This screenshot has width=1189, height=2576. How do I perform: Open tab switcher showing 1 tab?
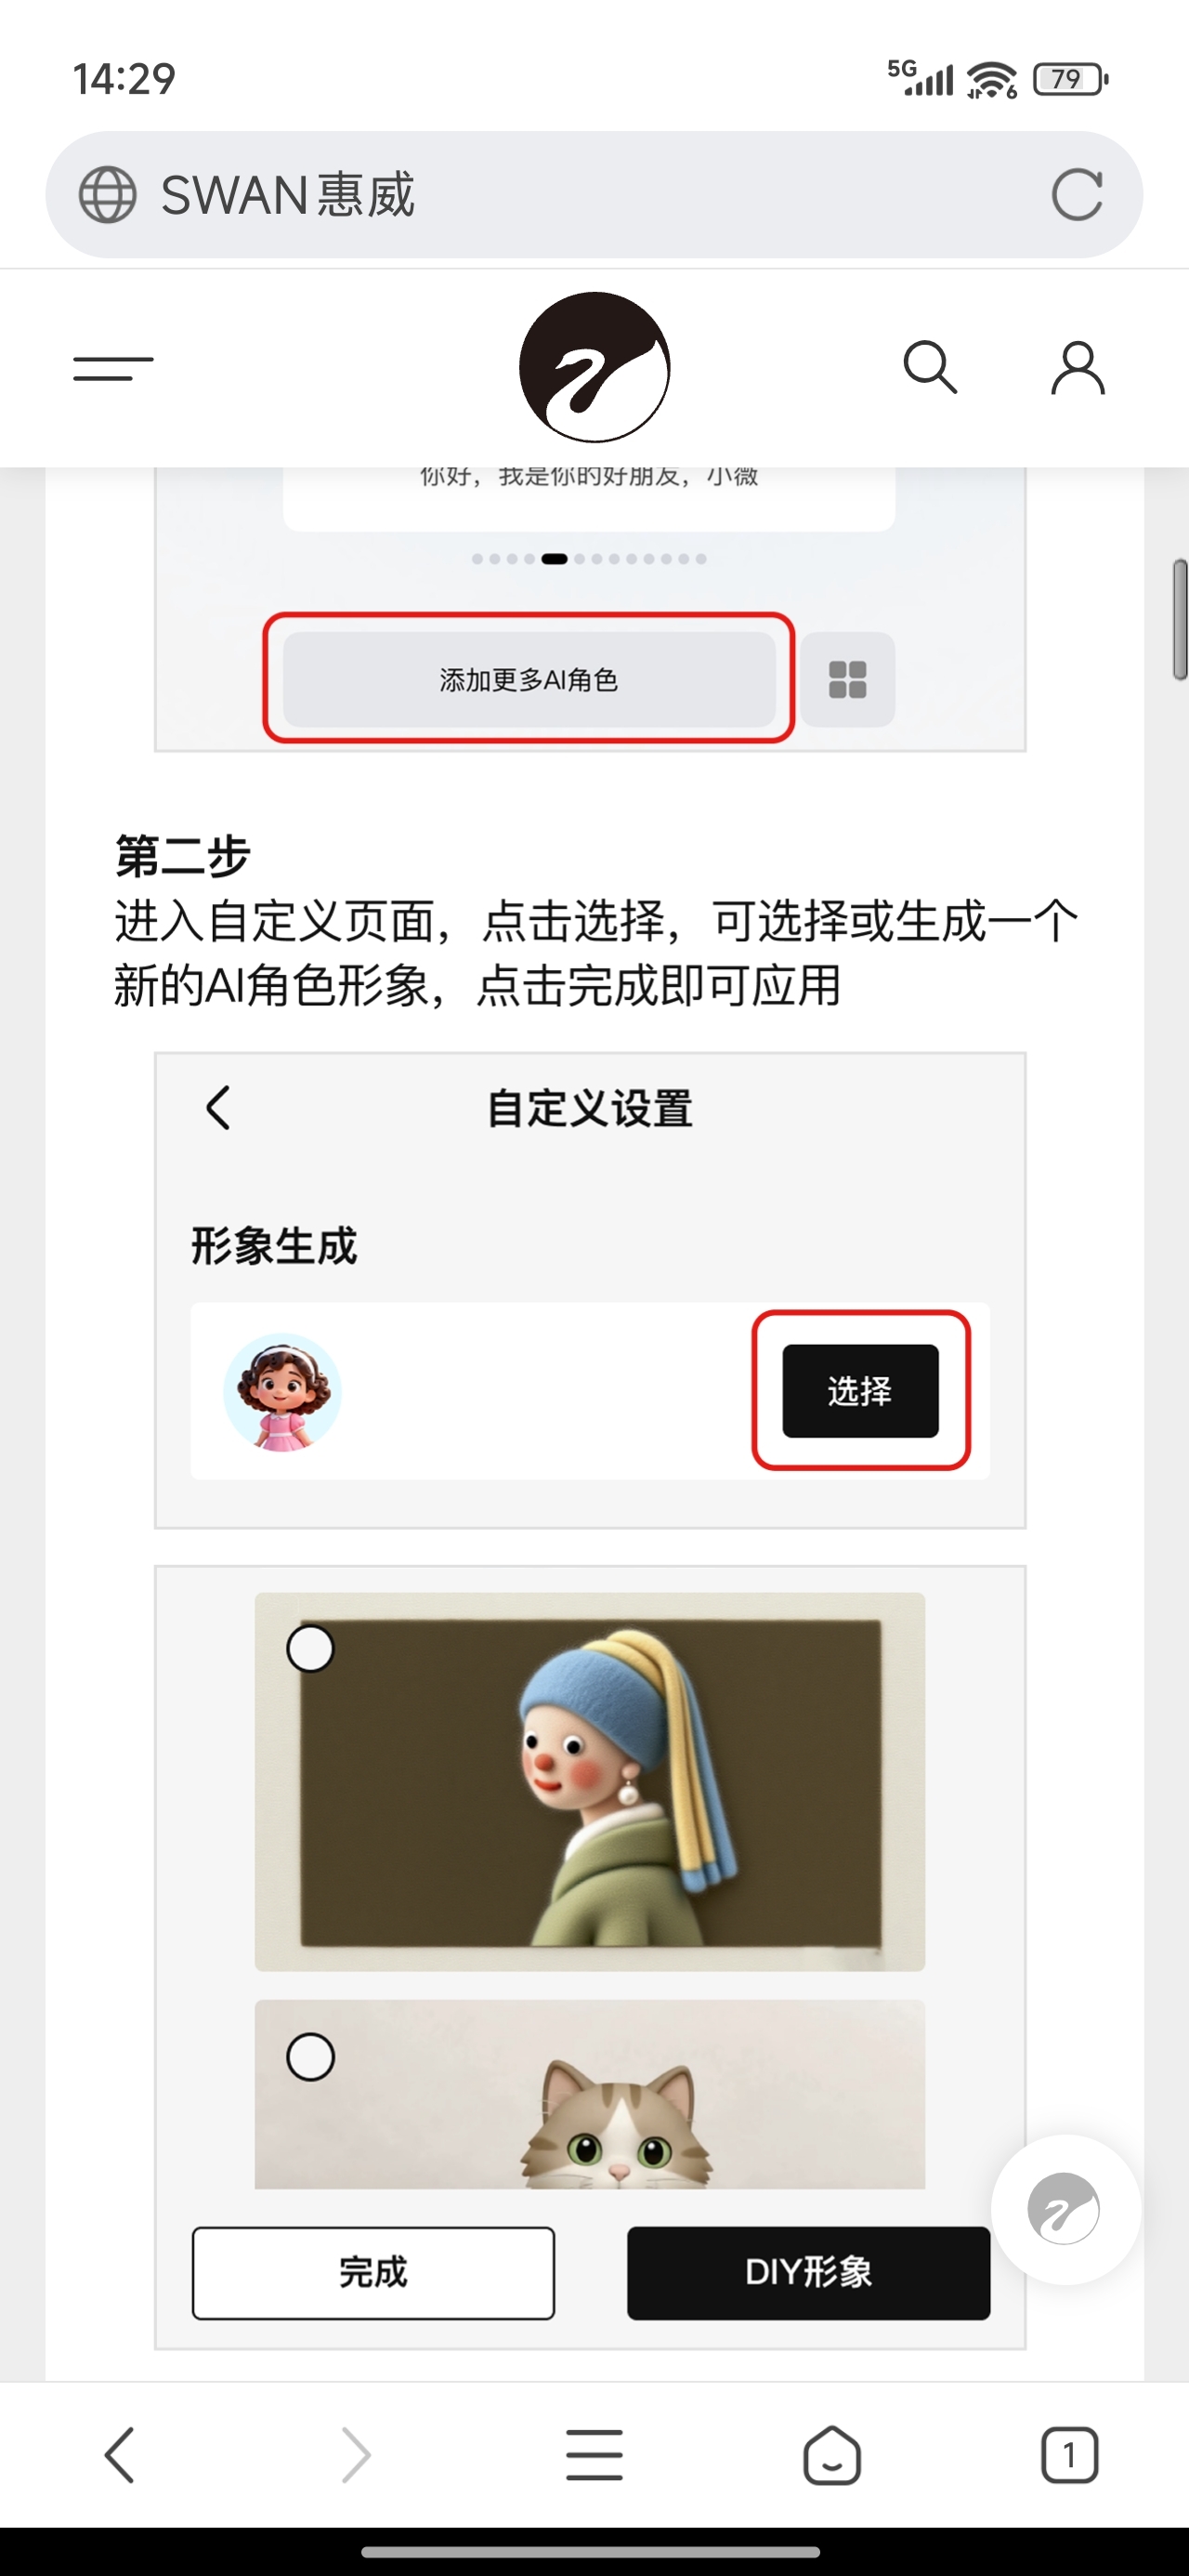tap(1069, 2455)
